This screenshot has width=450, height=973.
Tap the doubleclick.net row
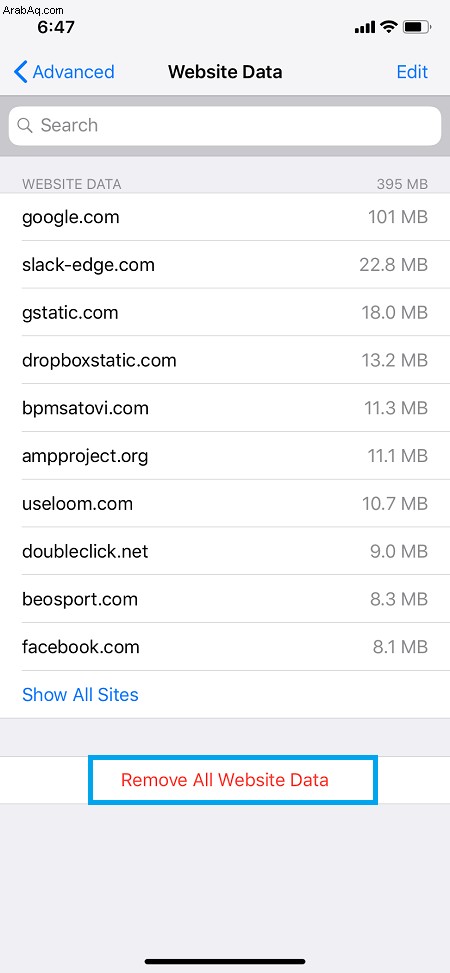click(225, 552)
